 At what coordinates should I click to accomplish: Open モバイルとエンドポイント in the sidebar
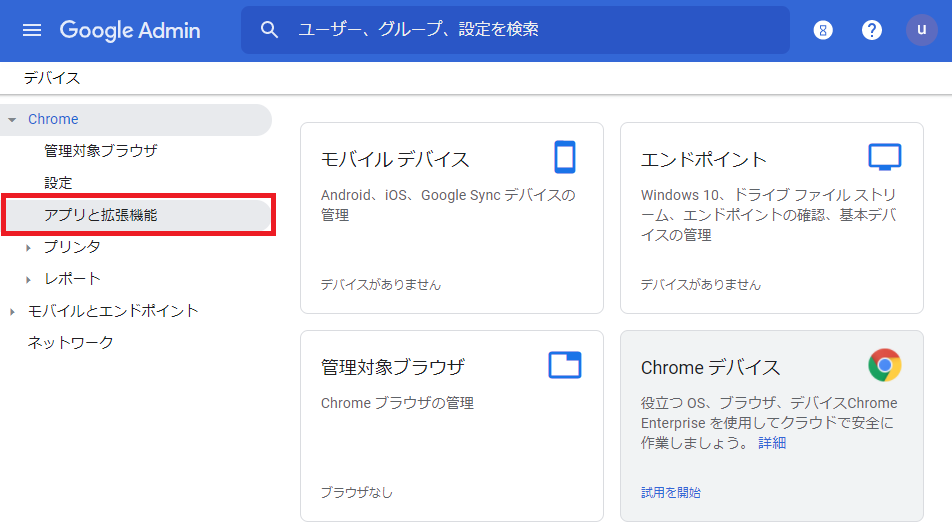click(113, 311)
